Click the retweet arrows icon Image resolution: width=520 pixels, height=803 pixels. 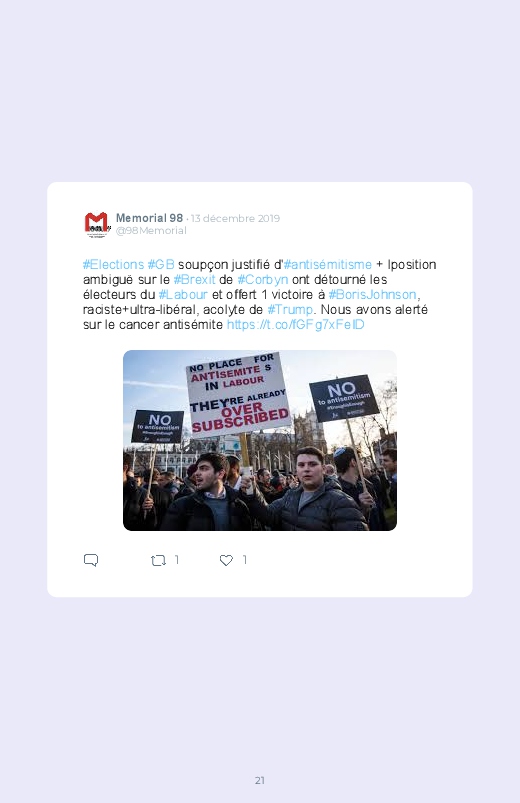click(x=158, y=561)
